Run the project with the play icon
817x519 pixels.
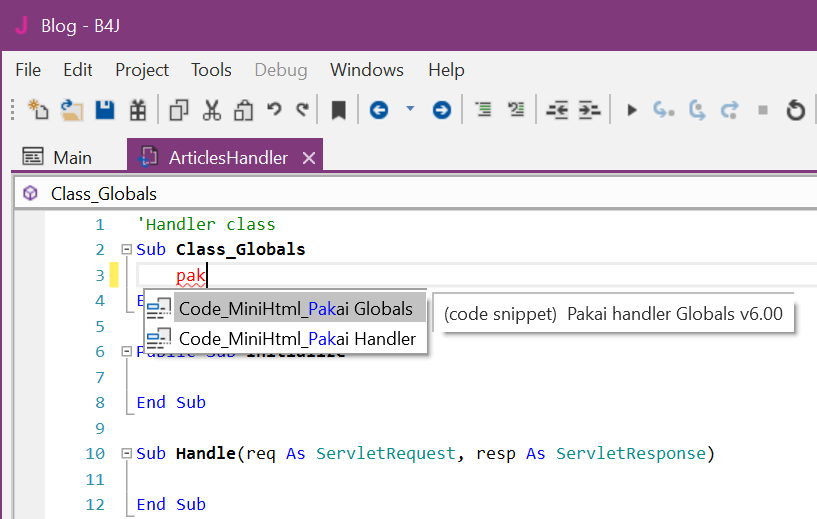click(632, 110)
